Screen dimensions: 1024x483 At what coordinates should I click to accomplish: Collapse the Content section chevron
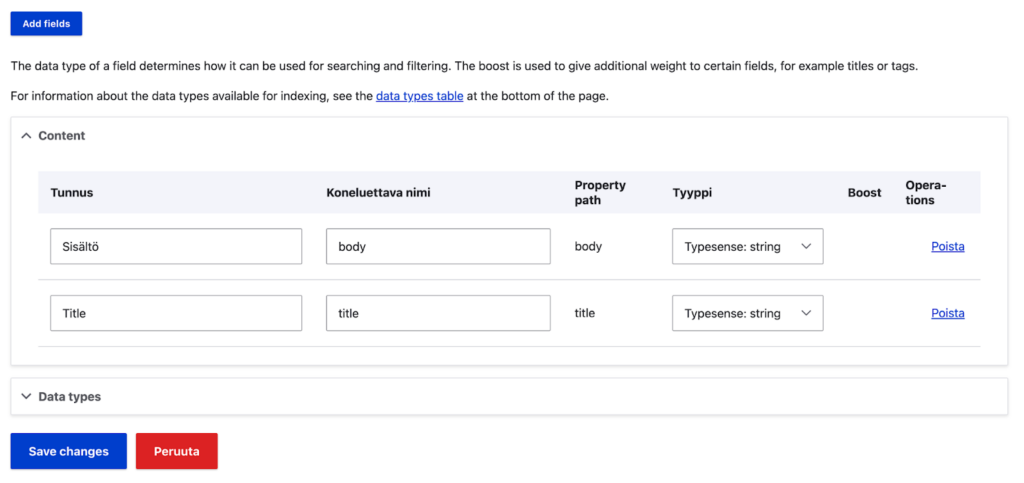coord(27,136)
